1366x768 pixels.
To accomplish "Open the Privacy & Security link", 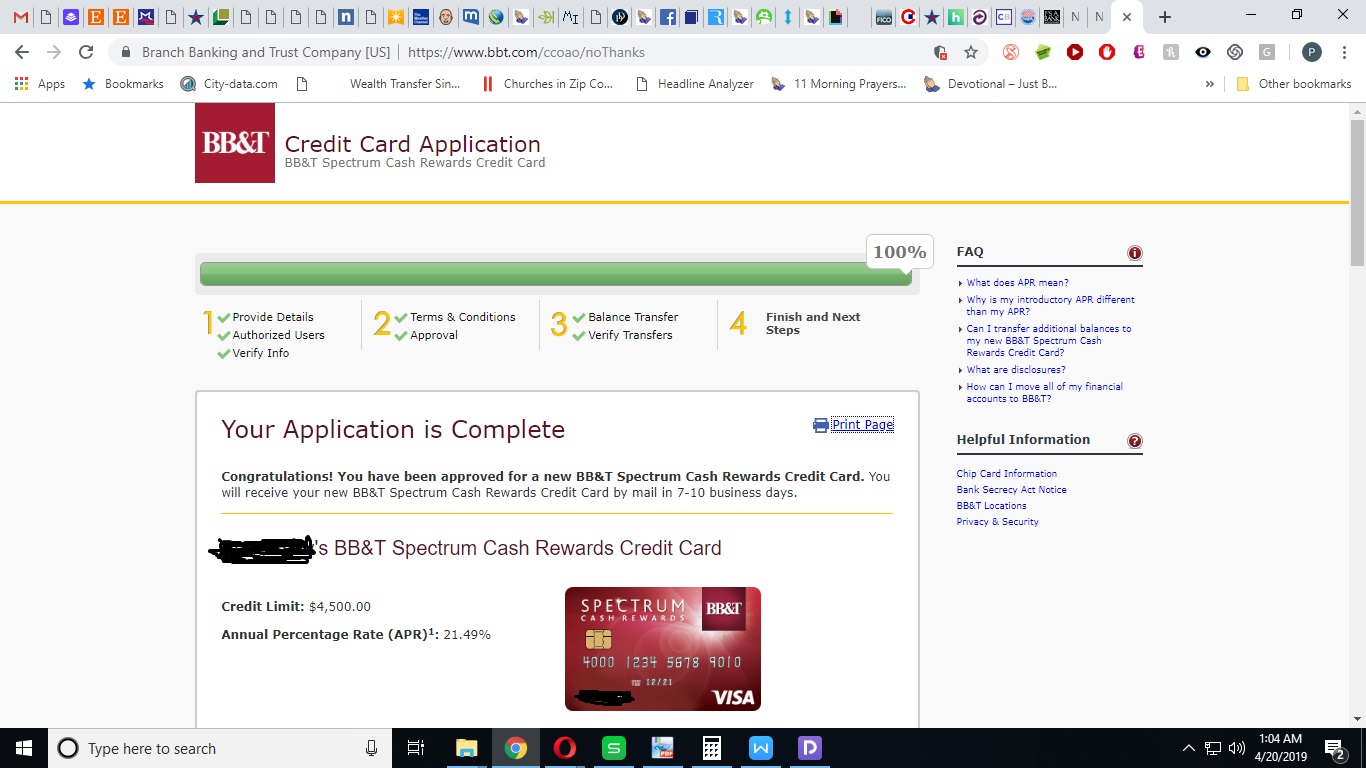I will pyautogui.click(x=997, y=522).
